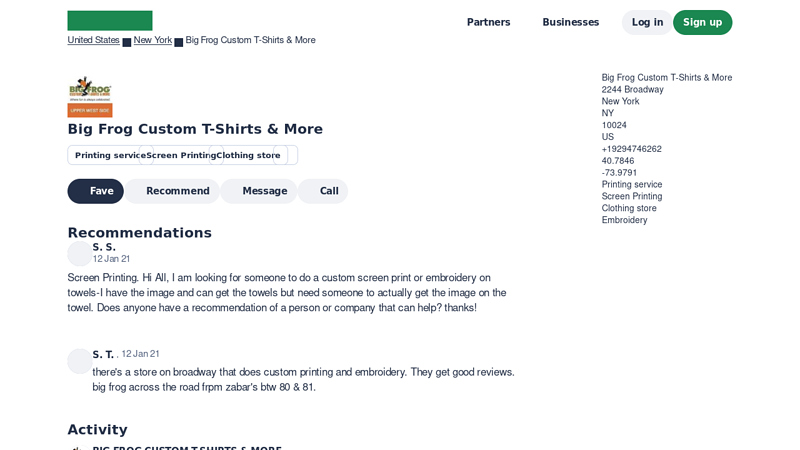
Task: Open Message to the business
Action: point(259,191)
